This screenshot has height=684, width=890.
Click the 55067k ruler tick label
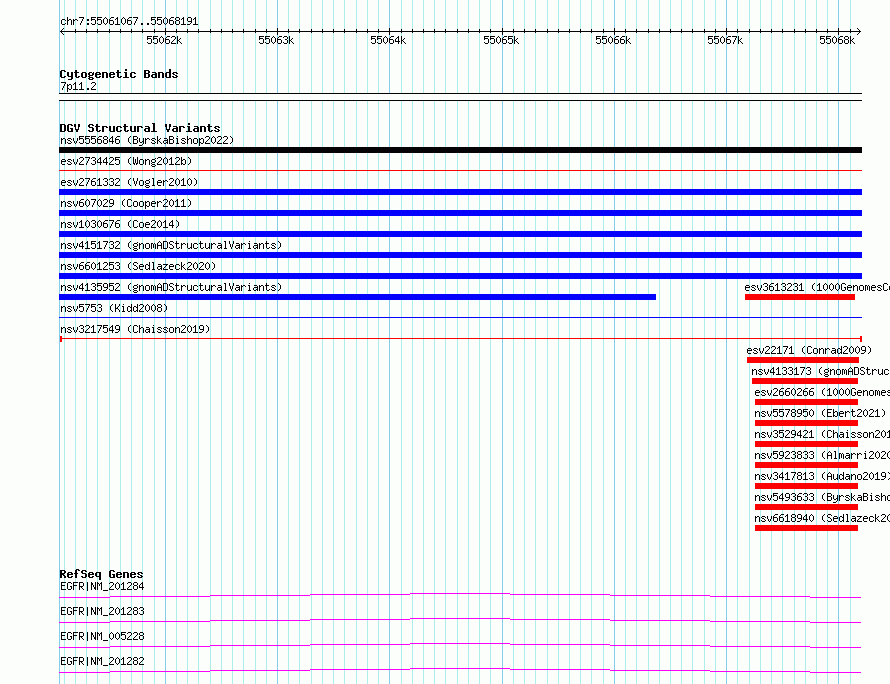pos(725,40)
